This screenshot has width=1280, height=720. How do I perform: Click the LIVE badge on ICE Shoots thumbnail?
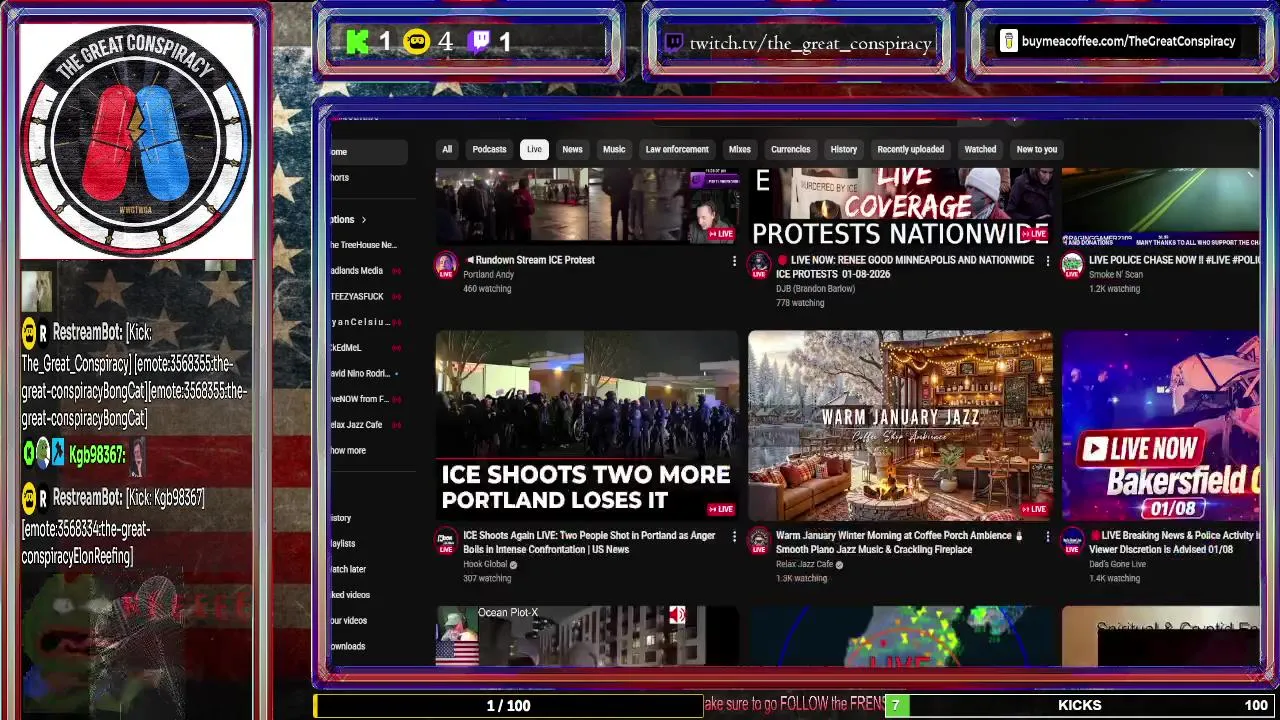click(721, 509)
